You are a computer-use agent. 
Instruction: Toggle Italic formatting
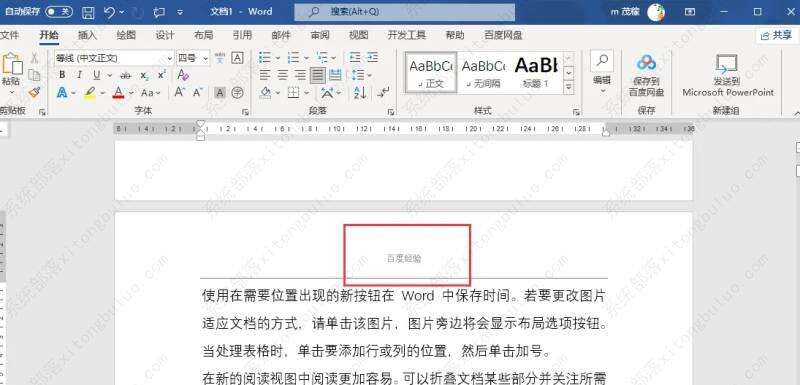[79, 75]
